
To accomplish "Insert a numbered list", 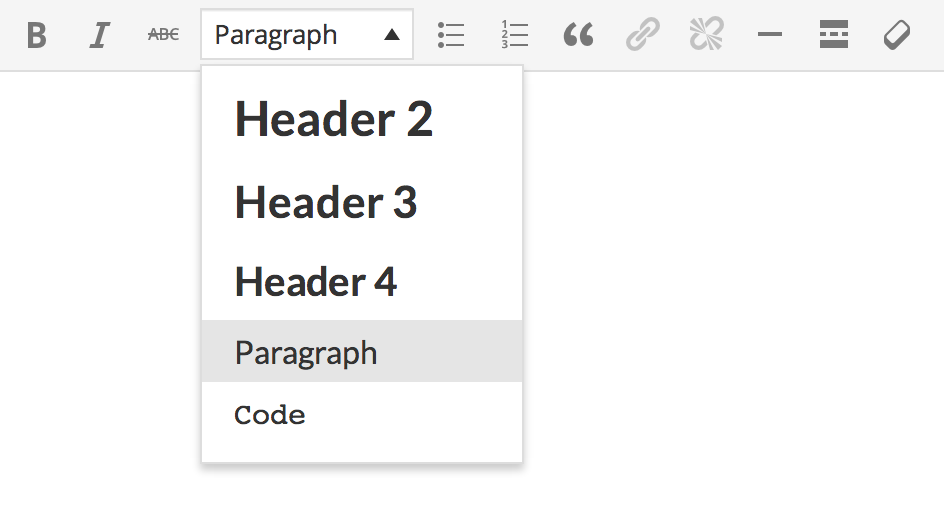I will [514, 35].
